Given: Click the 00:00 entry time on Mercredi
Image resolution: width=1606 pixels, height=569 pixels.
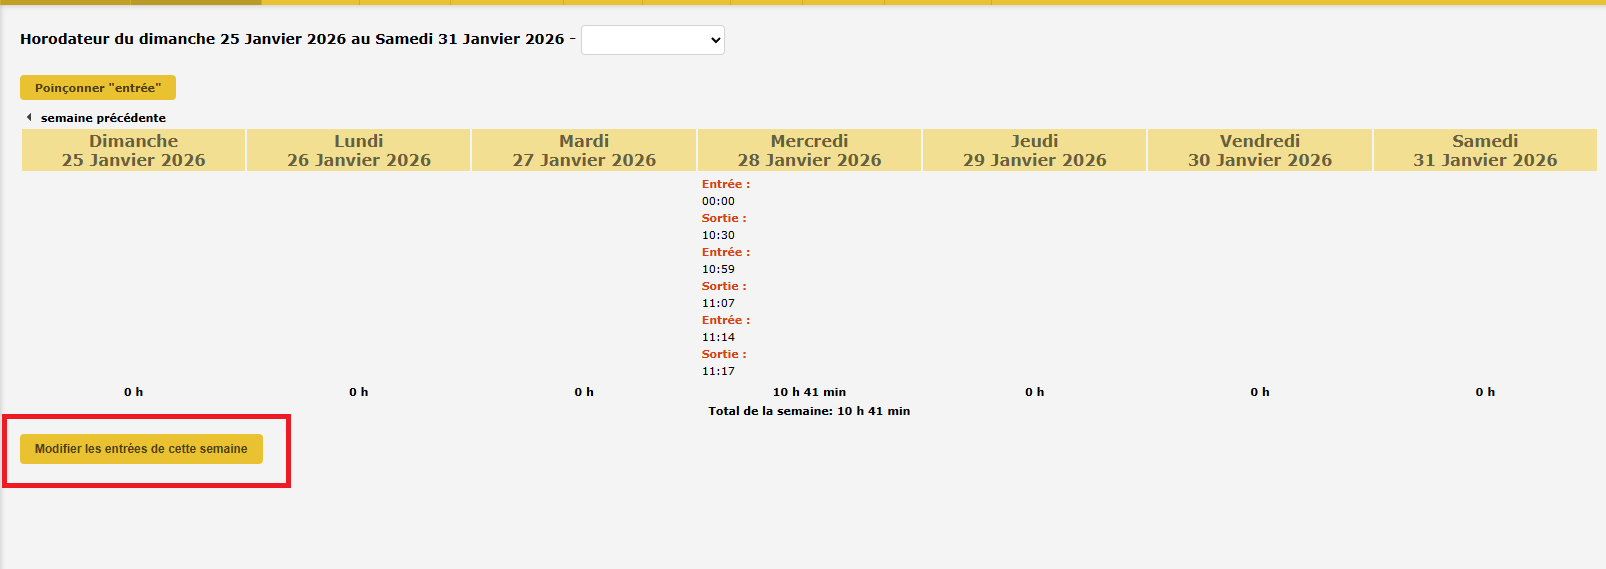Looking at the screenshot, I should [718, 201].
